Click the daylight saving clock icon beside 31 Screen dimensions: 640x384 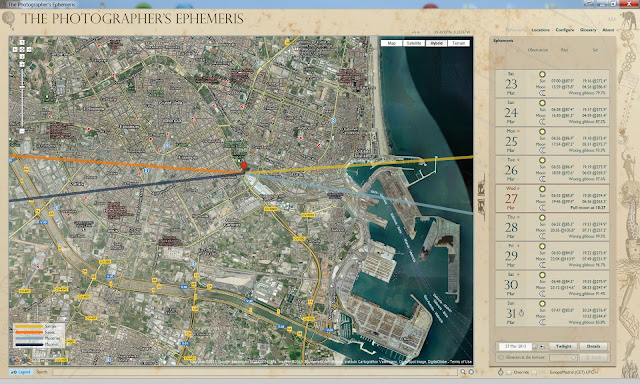tap(521, 313)
